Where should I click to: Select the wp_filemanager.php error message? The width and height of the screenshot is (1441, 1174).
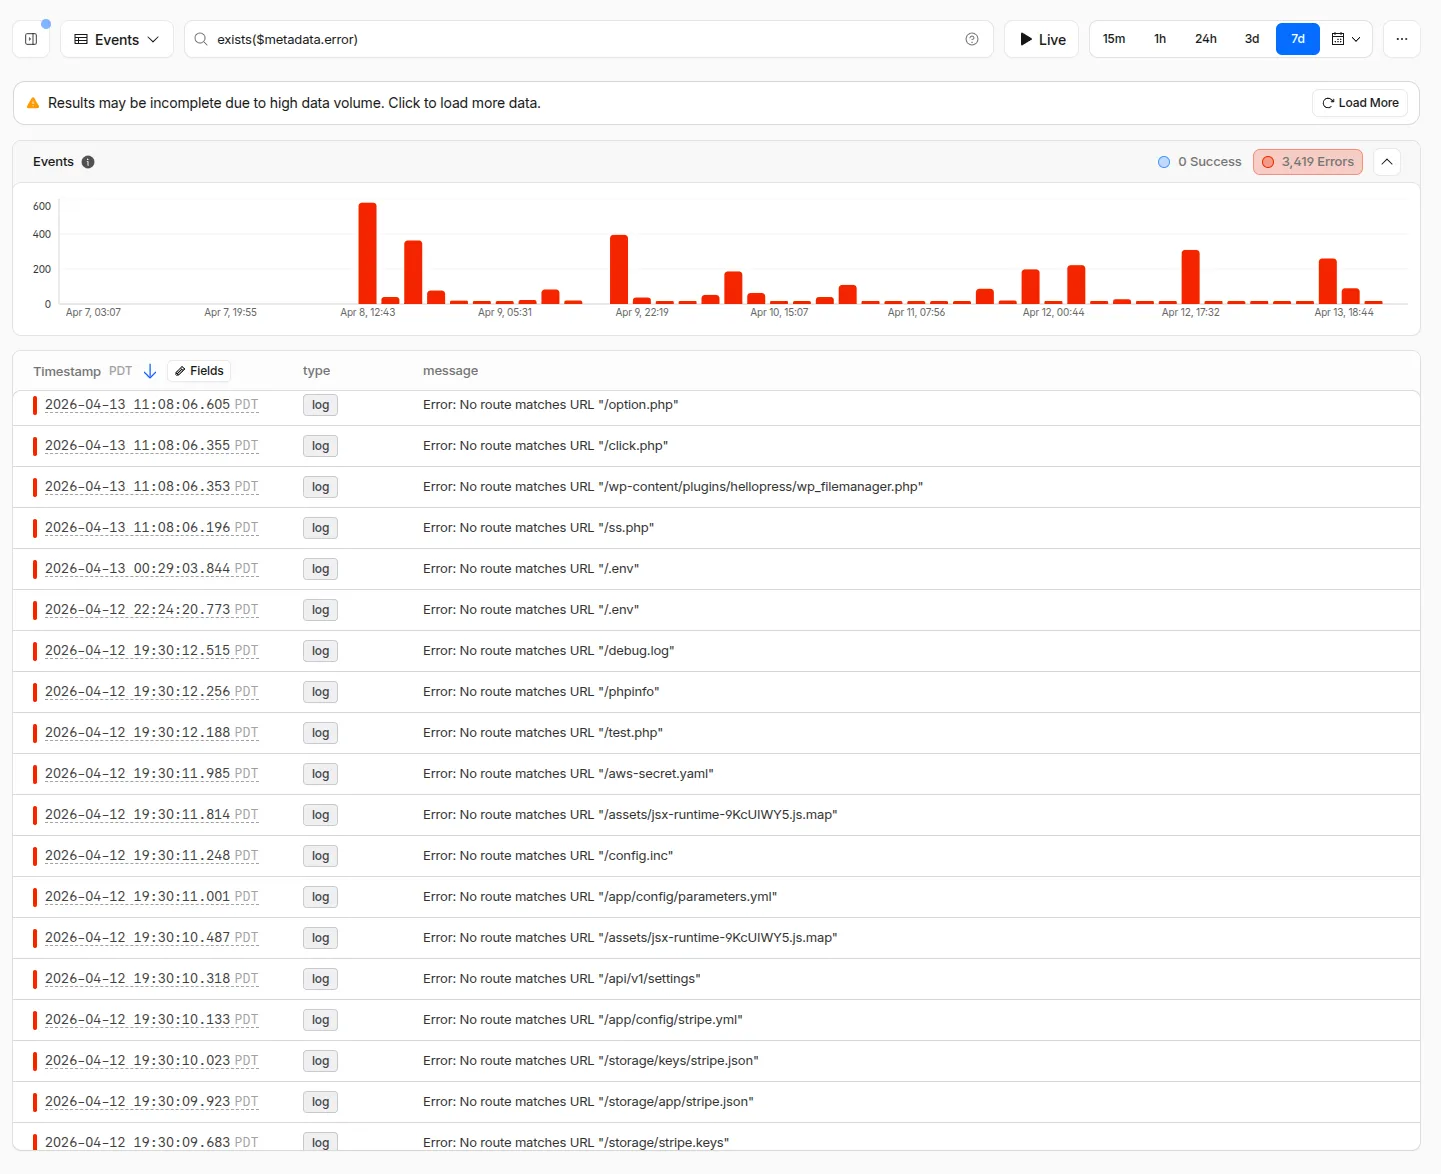click(673, 487)
